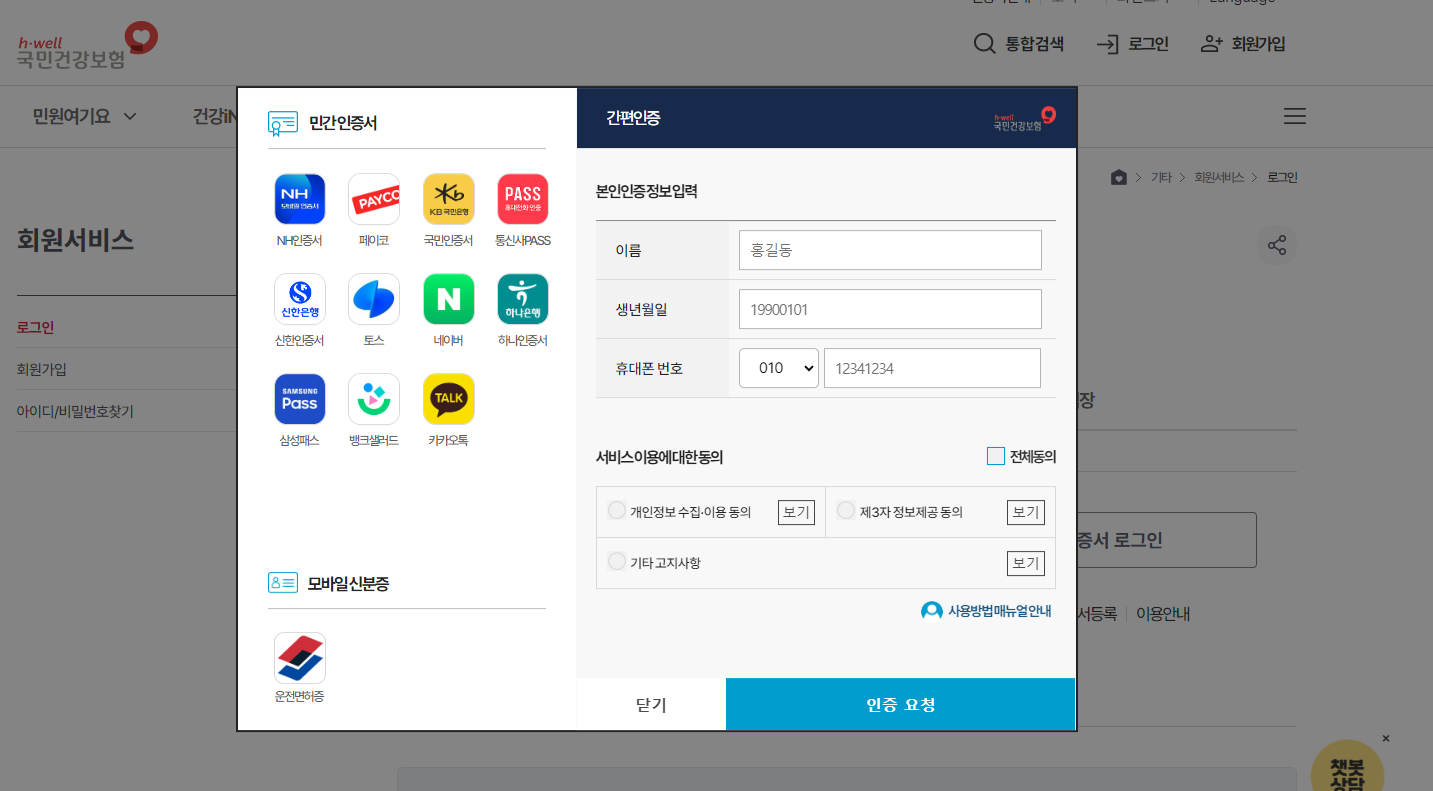Image resolution: width=1433 pixels, height=791 pixels.
Task: Check the 전체동의 checkbox
Action: (995, 456)
